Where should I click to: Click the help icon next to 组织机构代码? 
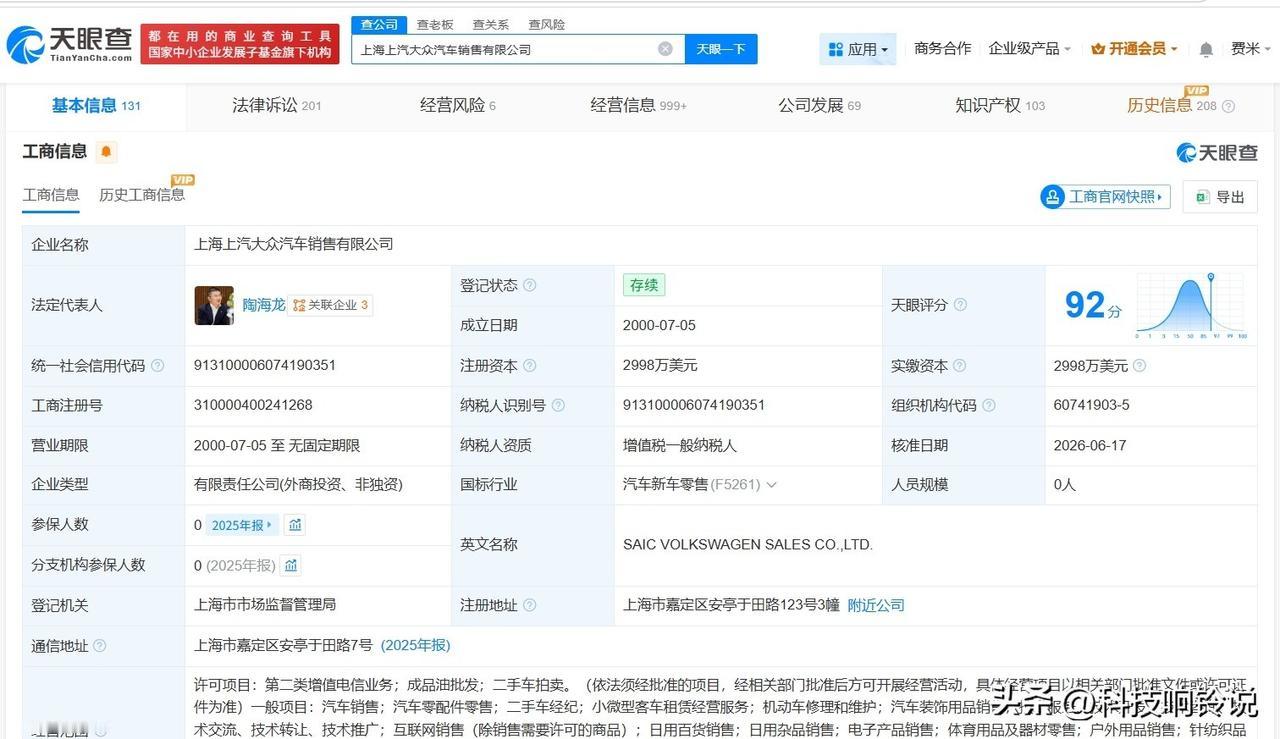pos(988,405)
